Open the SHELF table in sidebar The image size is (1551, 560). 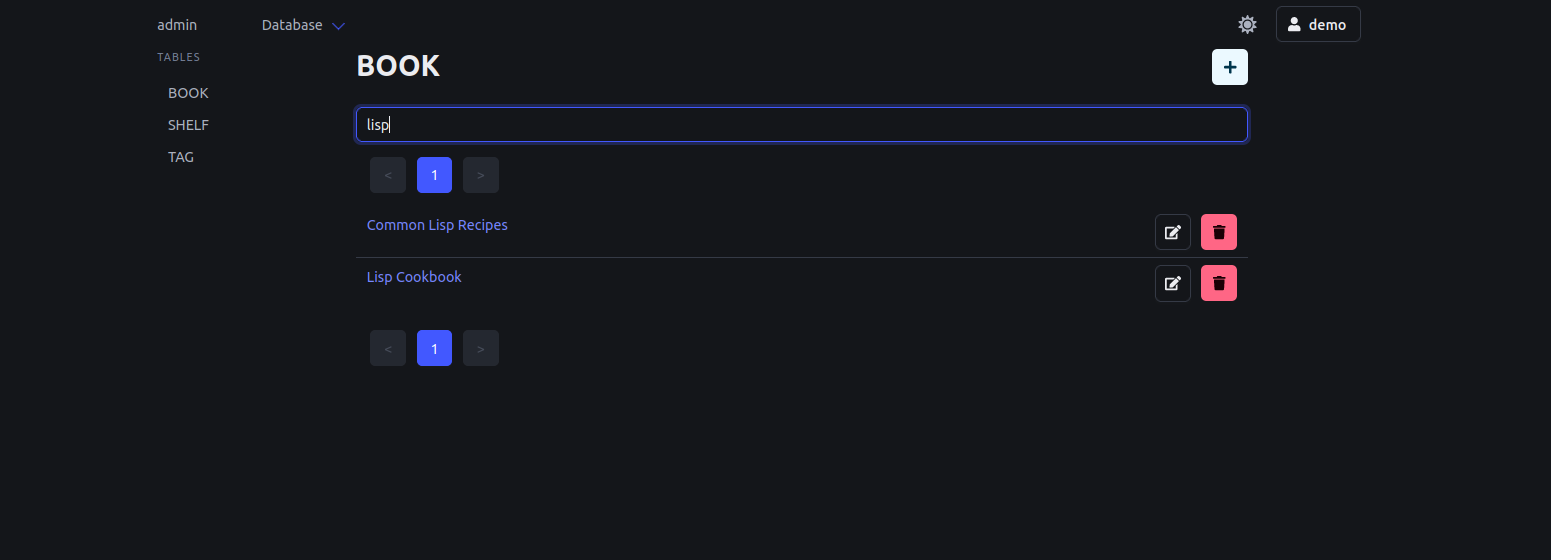188,125
